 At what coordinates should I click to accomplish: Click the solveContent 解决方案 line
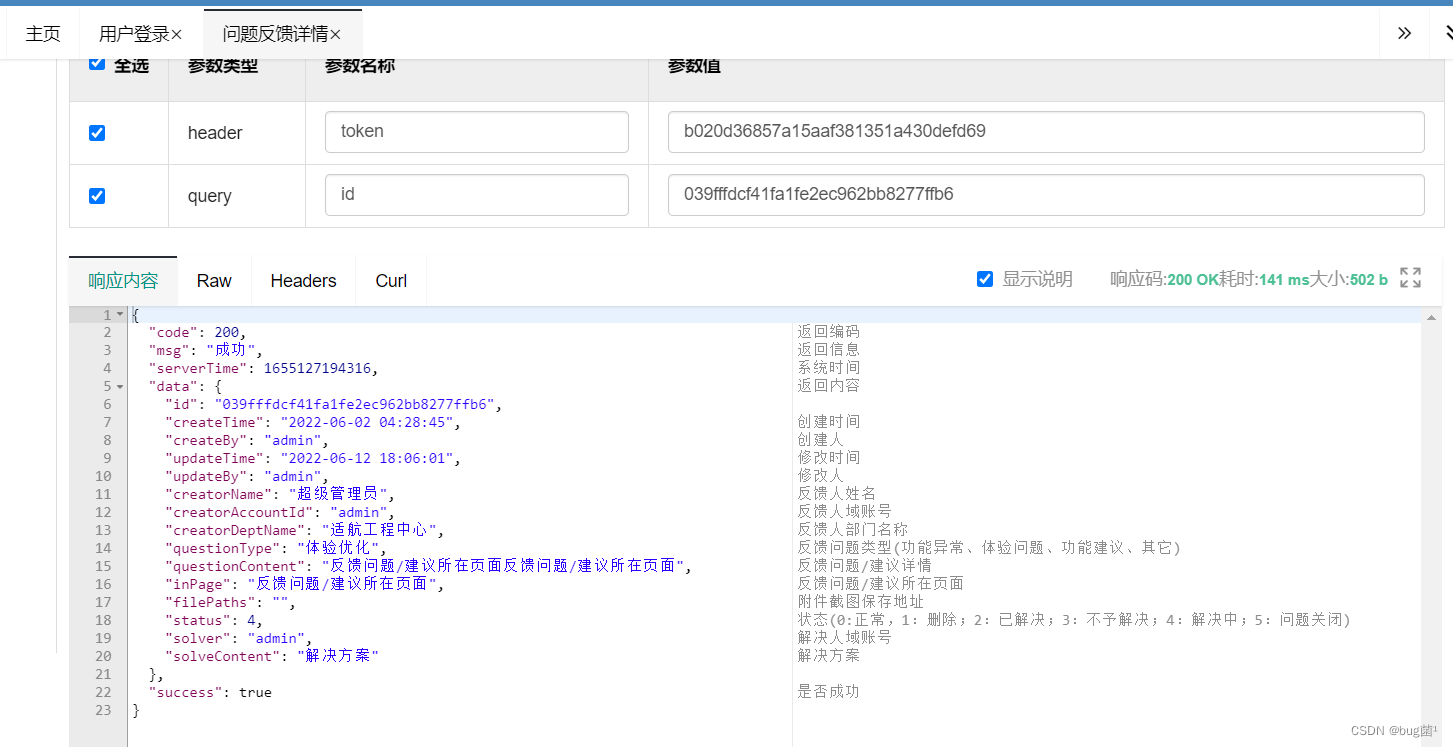tap(272, 657)
